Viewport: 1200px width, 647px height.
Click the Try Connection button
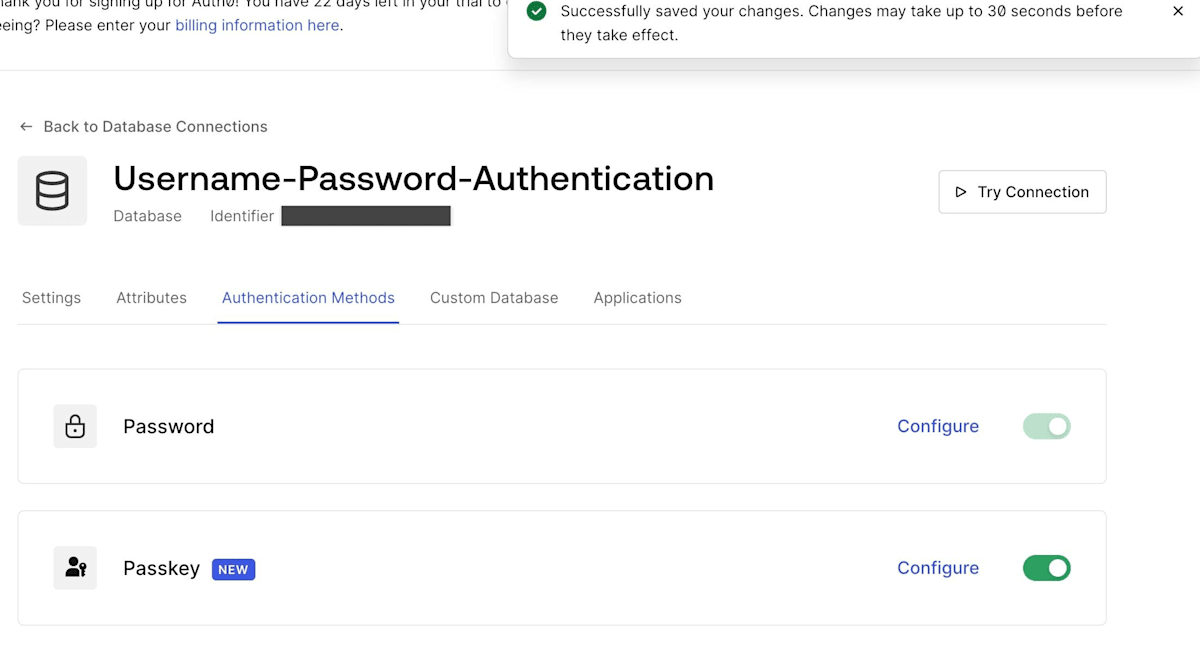point(1022,192)
